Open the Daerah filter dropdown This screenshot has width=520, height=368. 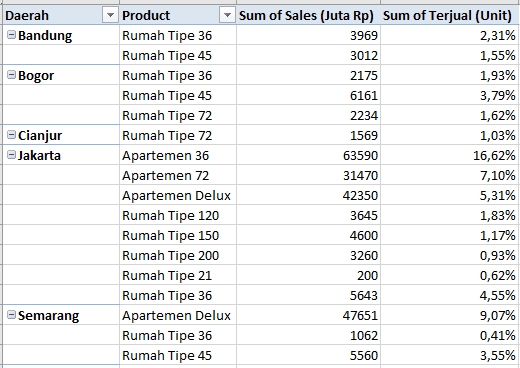click(110, 15)
